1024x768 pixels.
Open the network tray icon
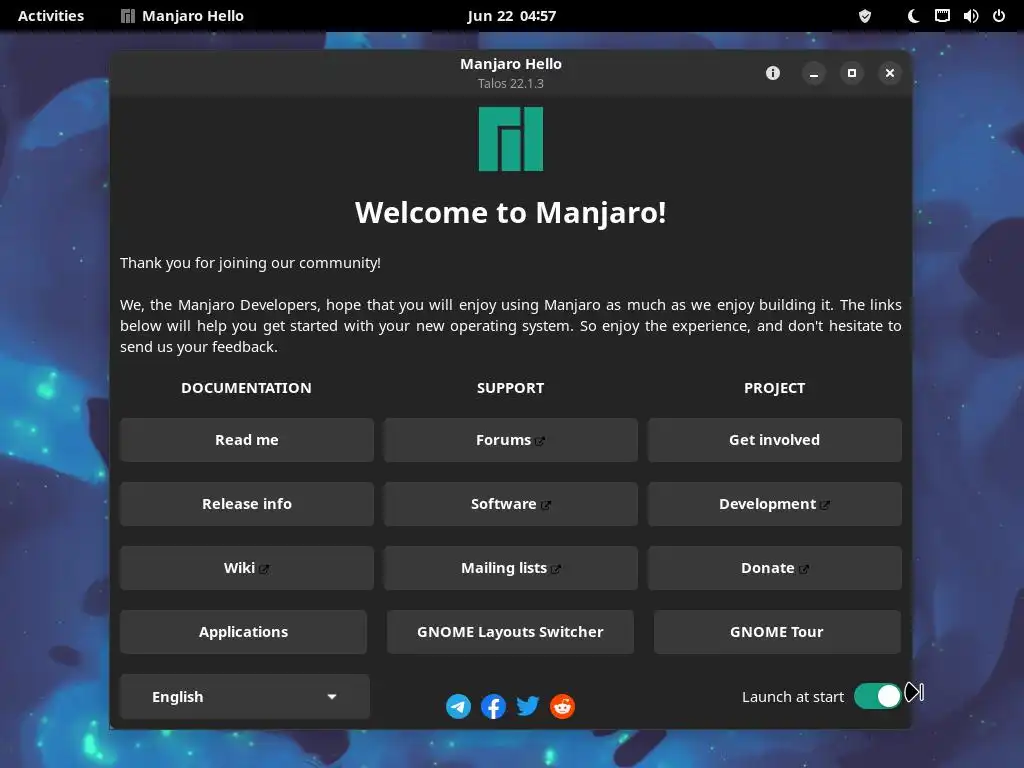pyautogui.click(x=942, y=16)
